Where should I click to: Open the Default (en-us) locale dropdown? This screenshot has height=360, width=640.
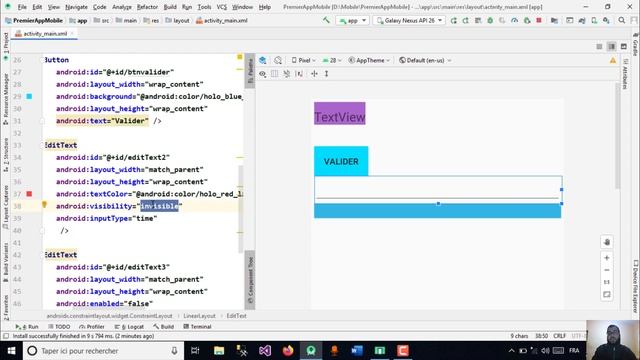coord(425,60)
